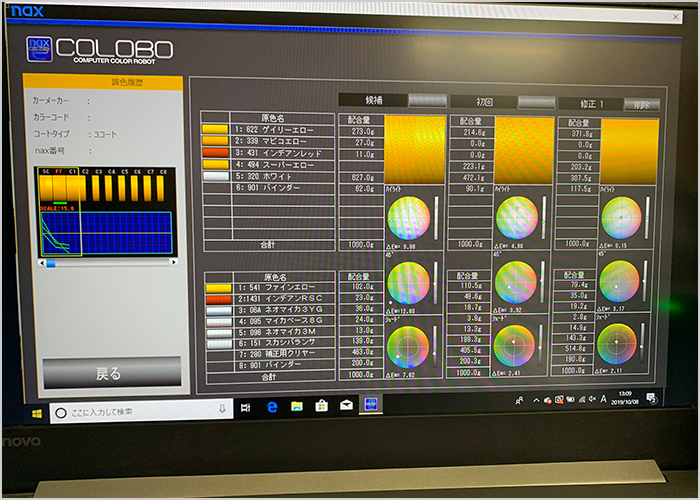Click the taskbar search box ここに入力して検索
The height and width of the screenshot is (500, 700).
pos(141,410)
